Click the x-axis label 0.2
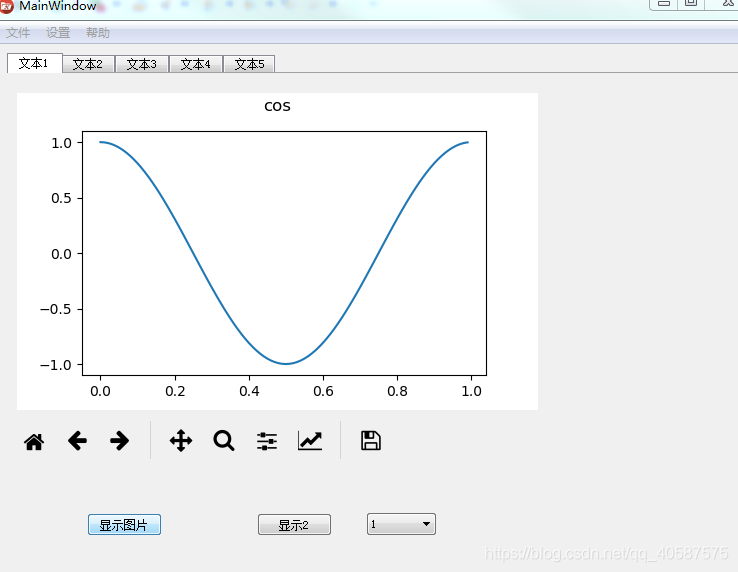The image size is (738, 572). pos(175,391)
